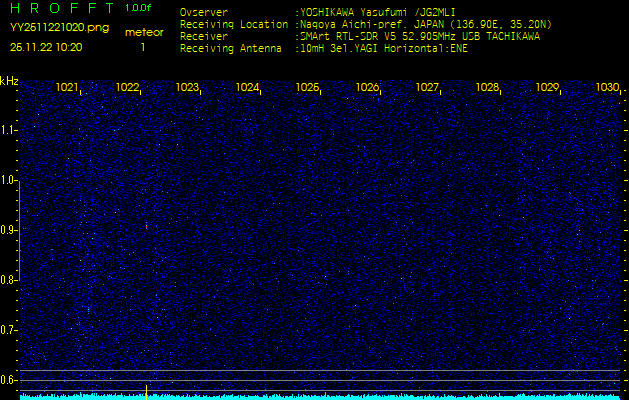The image size is (629, 400).
Task: Select the 1027 time marker
Action: pyautogui.click(x=427, y=88)
